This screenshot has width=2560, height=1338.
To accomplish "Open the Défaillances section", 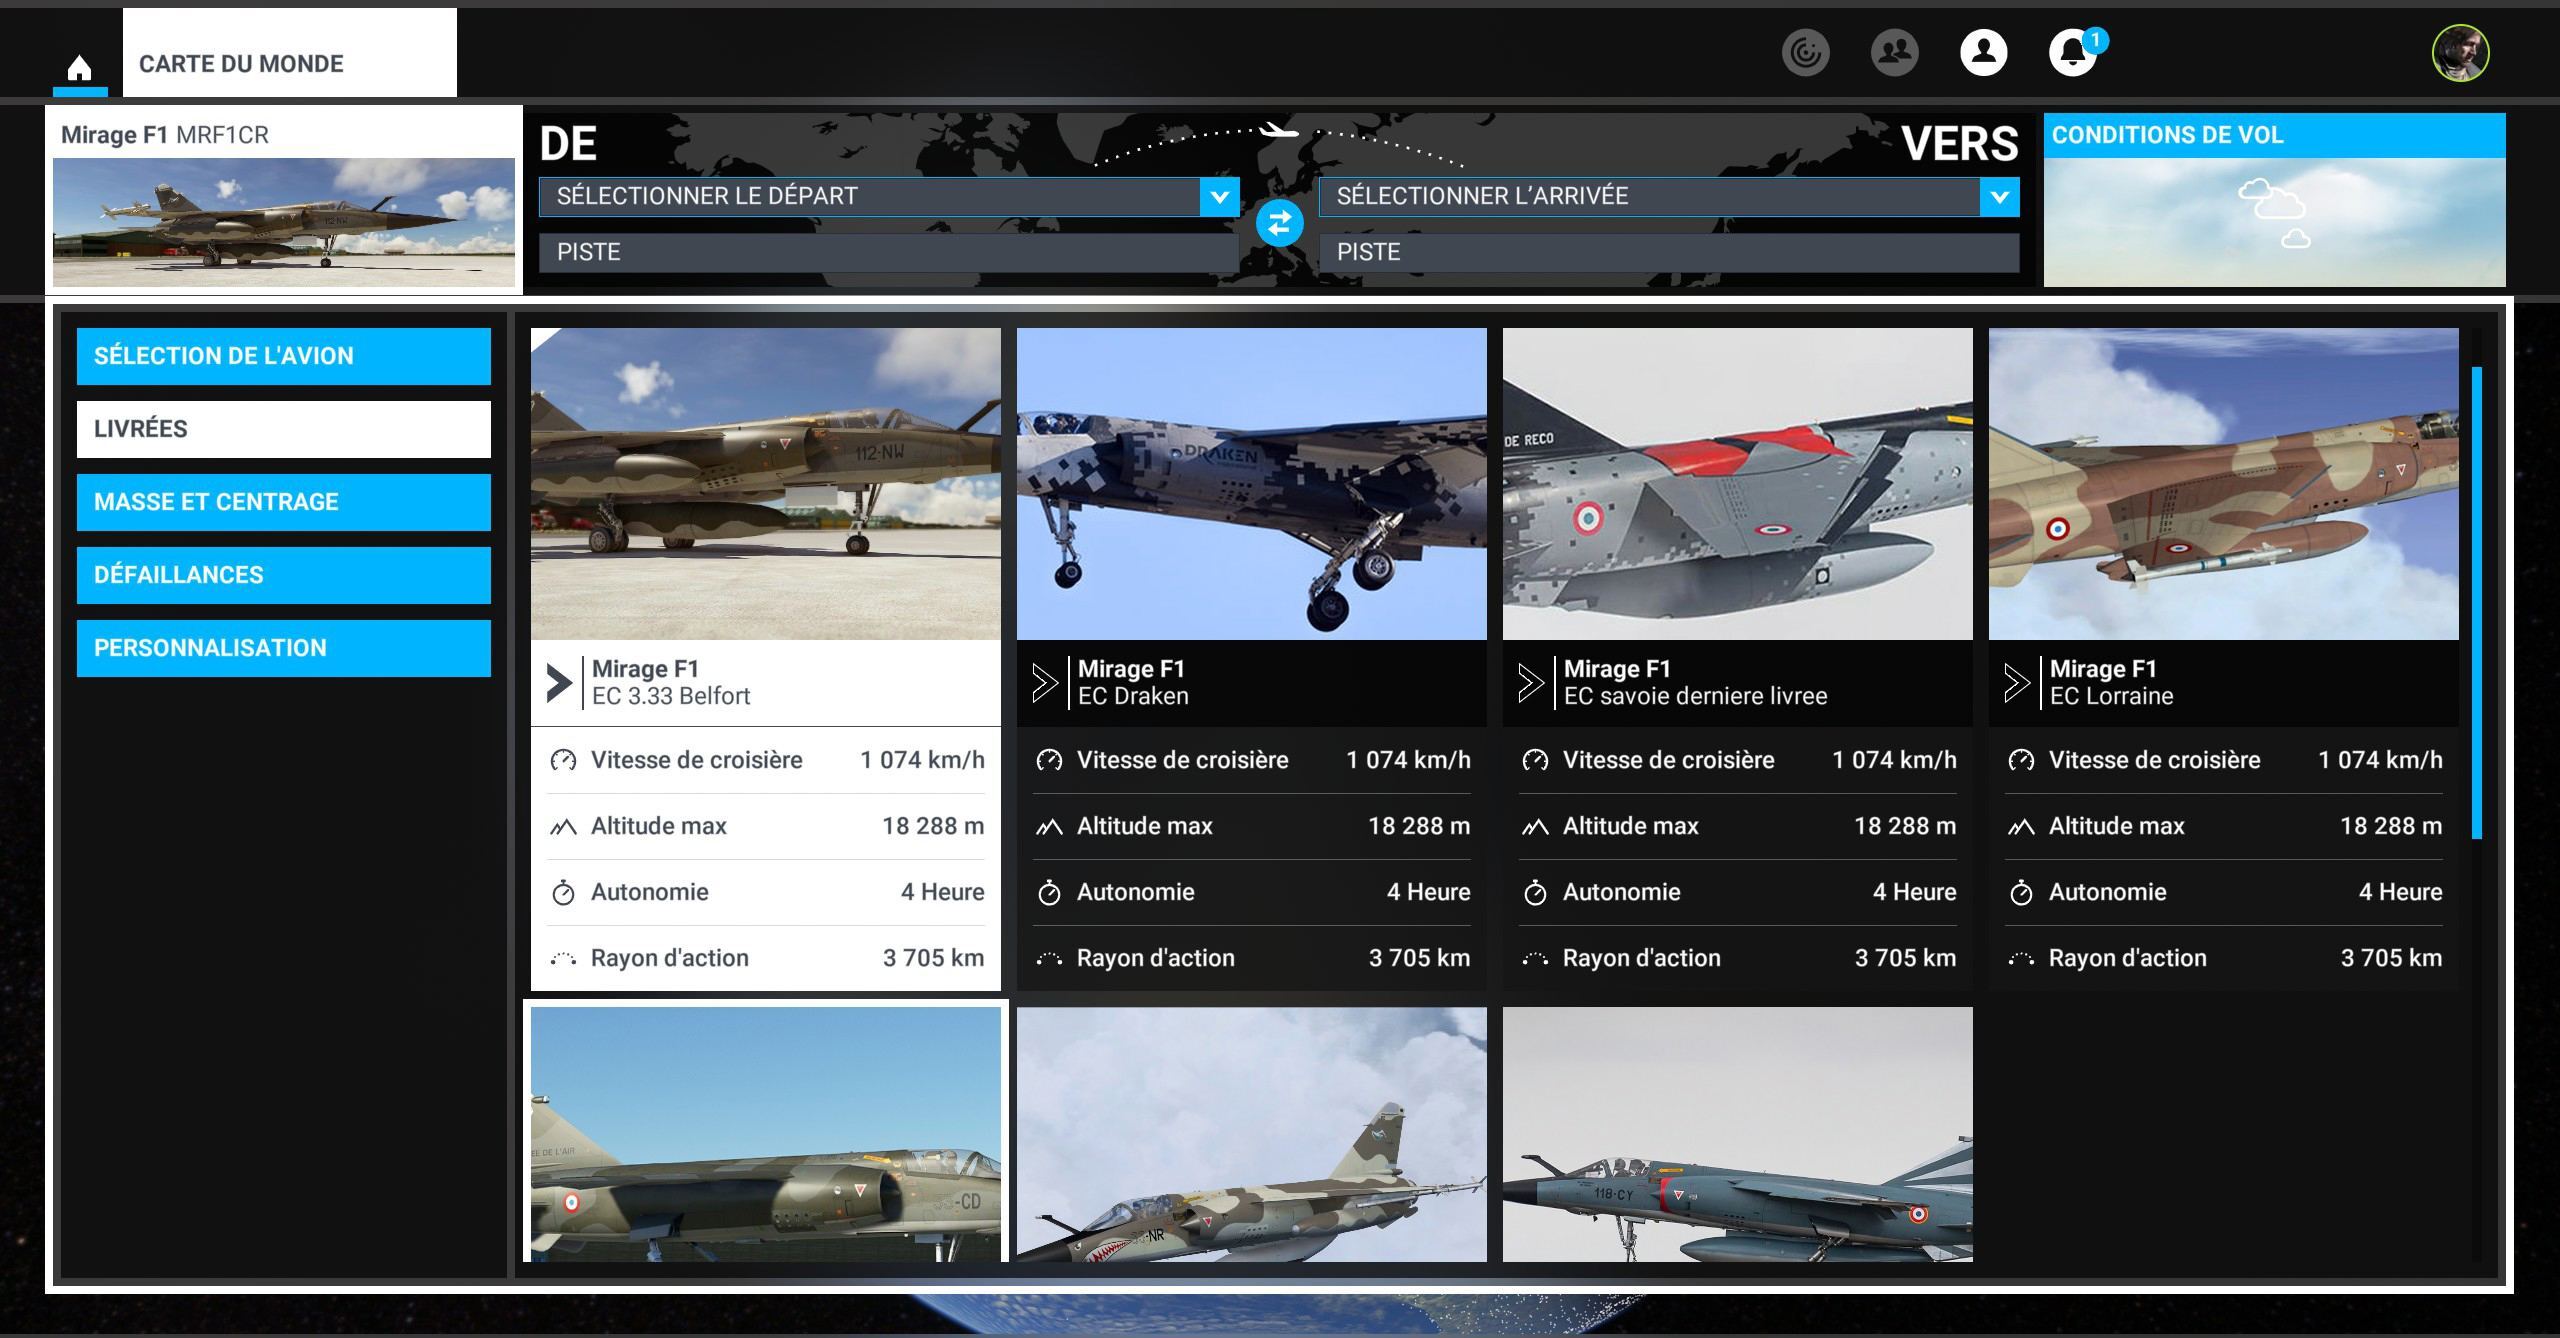I will coord(284,575).
